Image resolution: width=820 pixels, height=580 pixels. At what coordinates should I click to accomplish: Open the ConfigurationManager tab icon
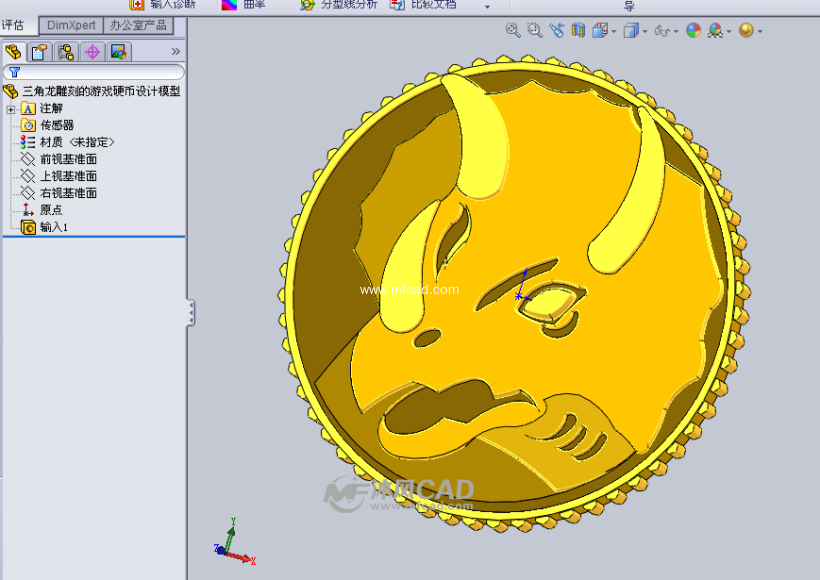pyautogui.click(x=66, y=51)
